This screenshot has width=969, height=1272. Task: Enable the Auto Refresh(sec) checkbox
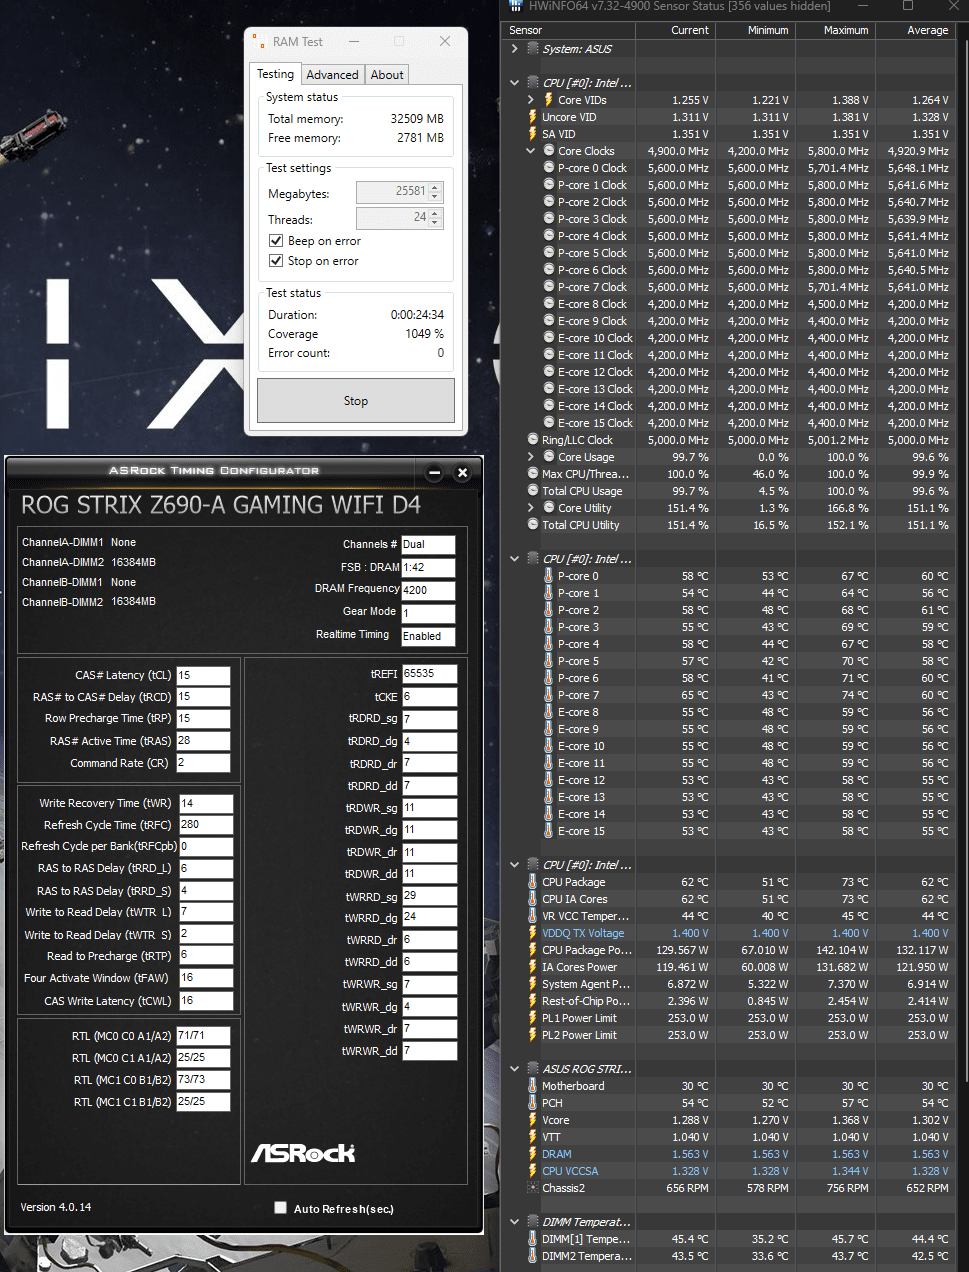[281, 1208]
